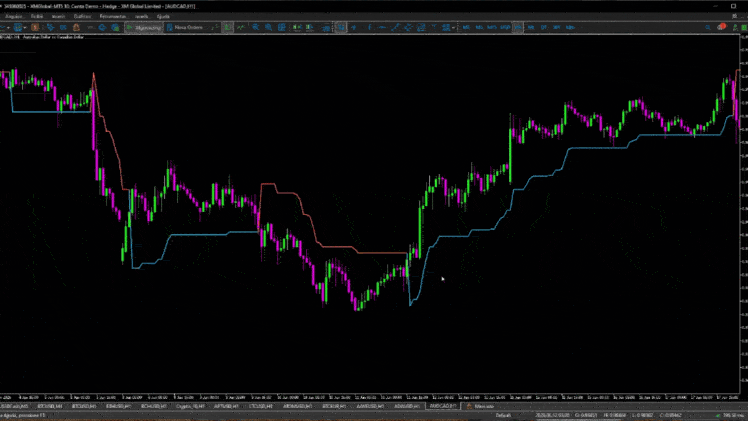Switch timeframe to M15
The width and height of the screenshot is (748, 421).
(492, 27)
